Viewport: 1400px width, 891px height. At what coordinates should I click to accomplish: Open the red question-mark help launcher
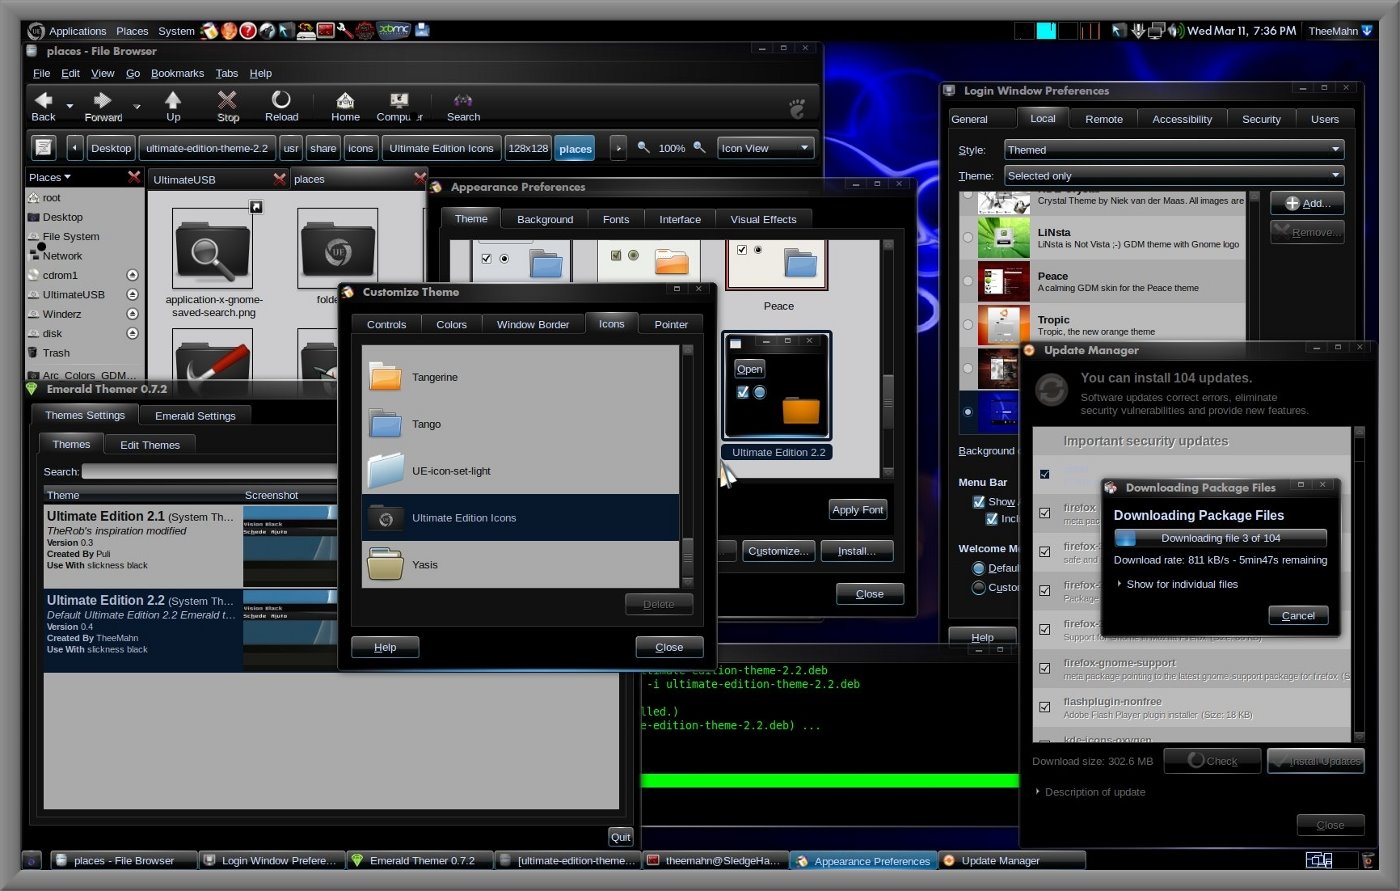point(248,30)
